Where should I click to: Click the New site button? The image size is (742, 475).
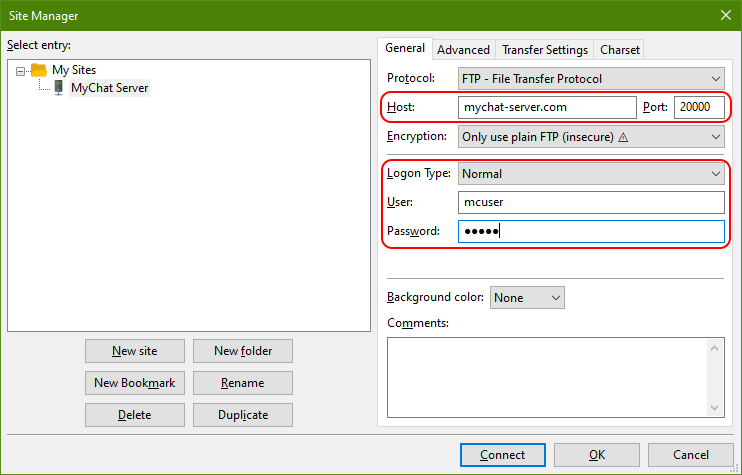pyautogui.click(x=134, y=351)
